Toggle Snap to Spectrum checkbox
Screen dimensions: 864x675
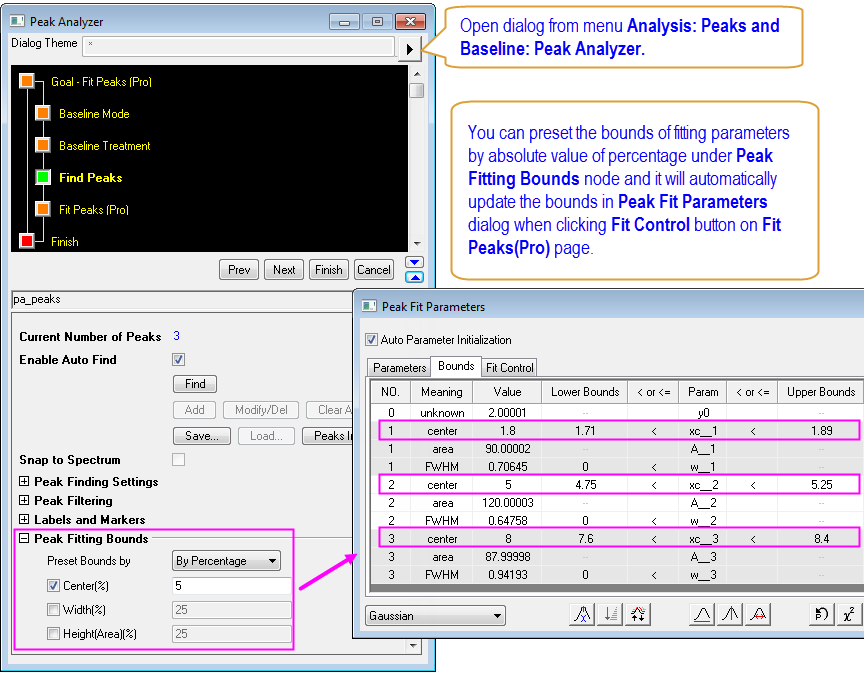179,460
